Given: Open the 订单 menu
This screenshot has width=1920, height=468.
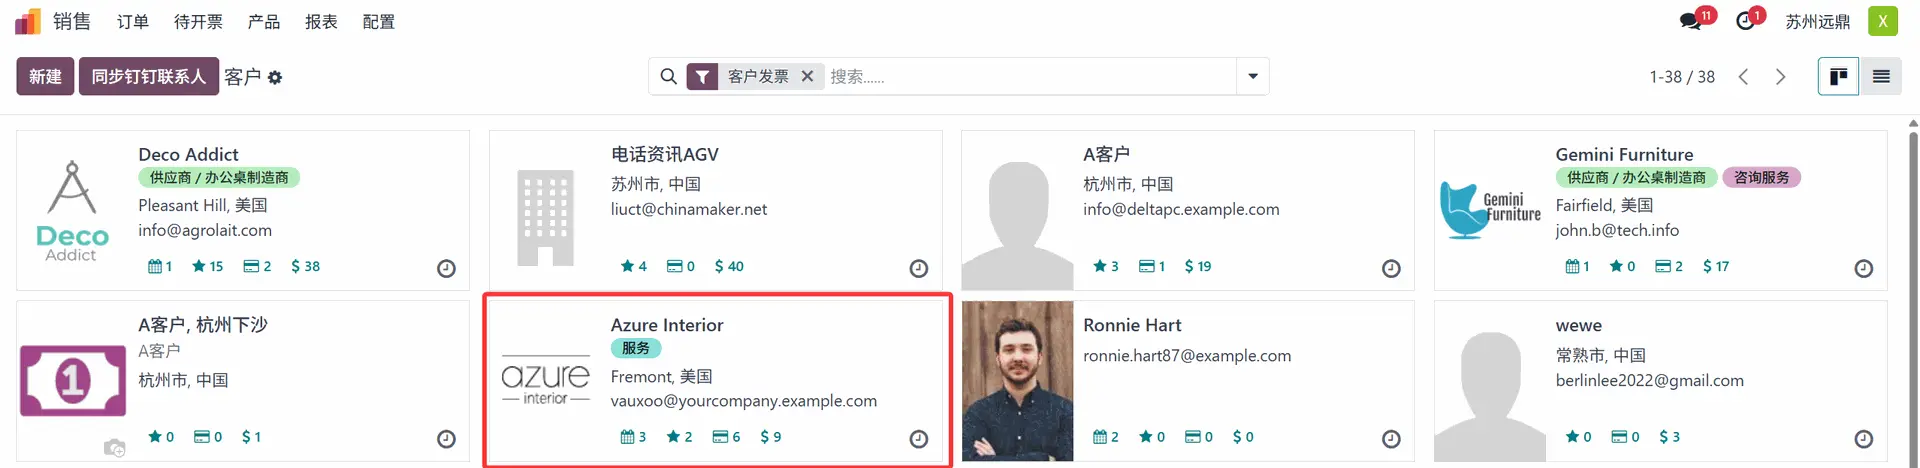Looking at the screenshot, I should point(132,21).
